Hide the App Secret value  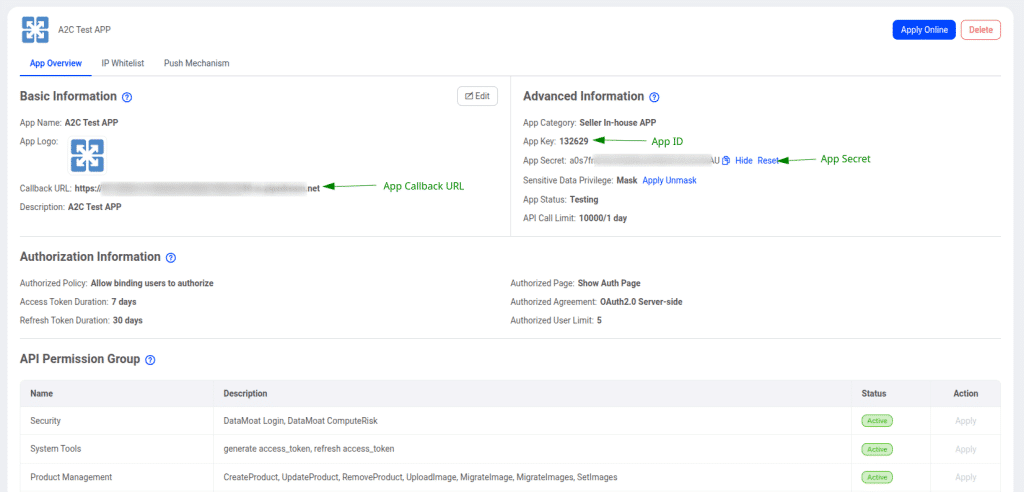point(744,160)
